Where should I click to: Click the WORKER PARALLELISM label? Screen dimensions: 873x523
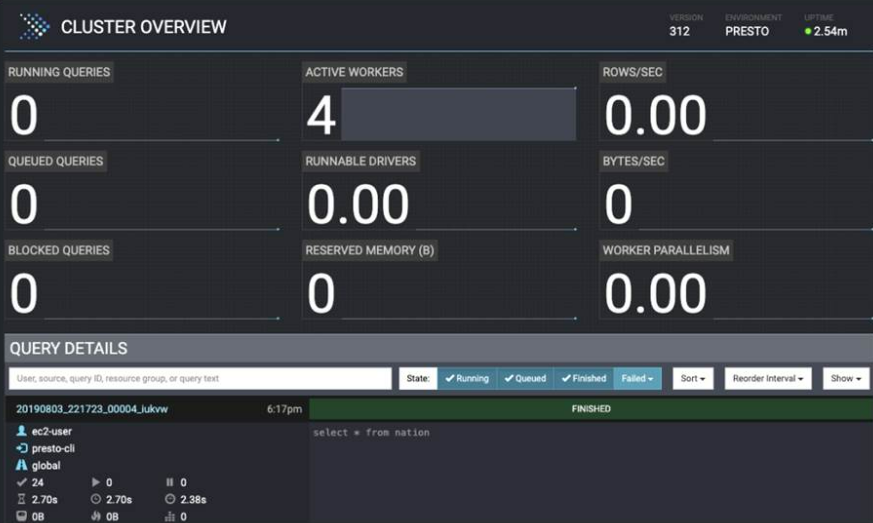pyautogui.click(x=666, y=250)
